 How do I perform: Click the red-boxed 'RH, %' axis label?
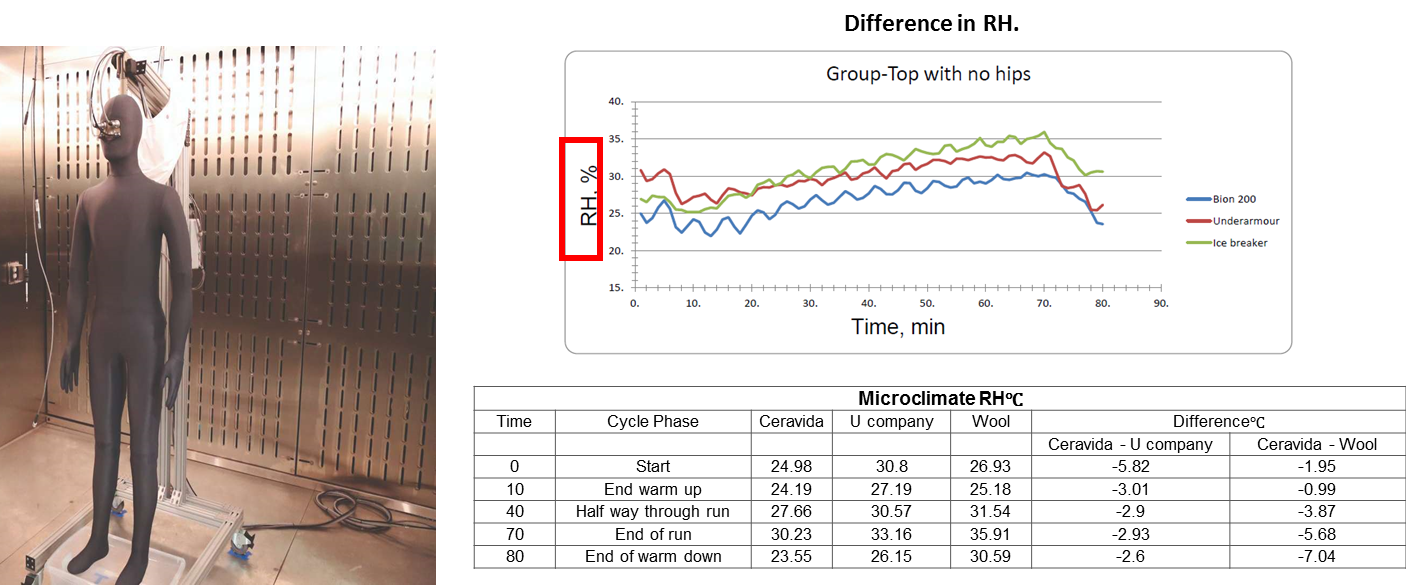(581, 198)
